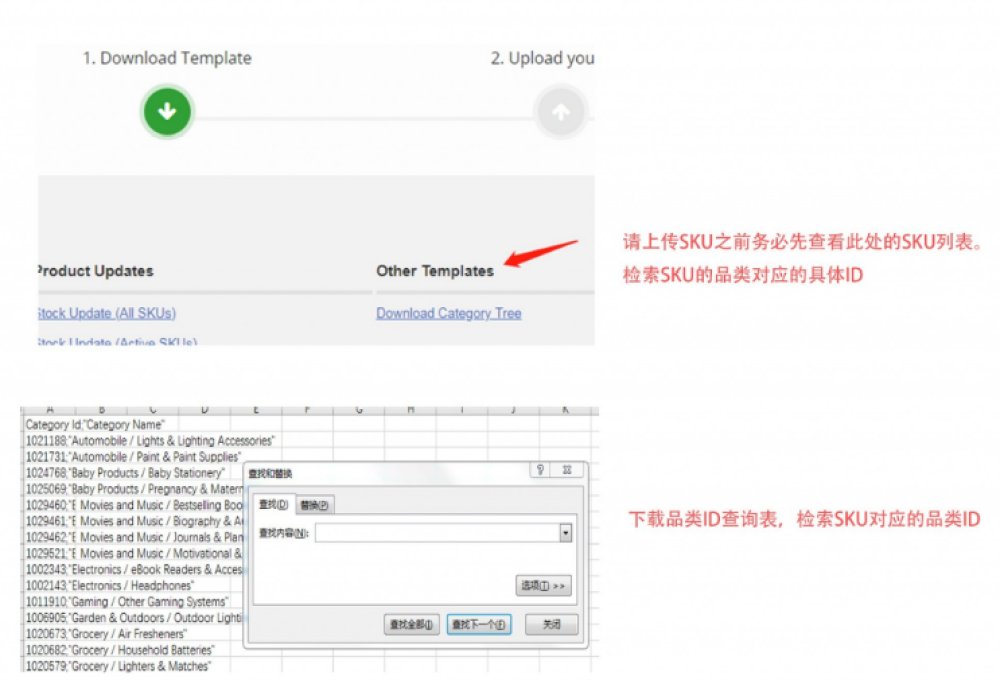Viewport: 1000px width, 680px height.
Task: Click the 关闭 button in the dialog
Action: (x=552, y=625)
